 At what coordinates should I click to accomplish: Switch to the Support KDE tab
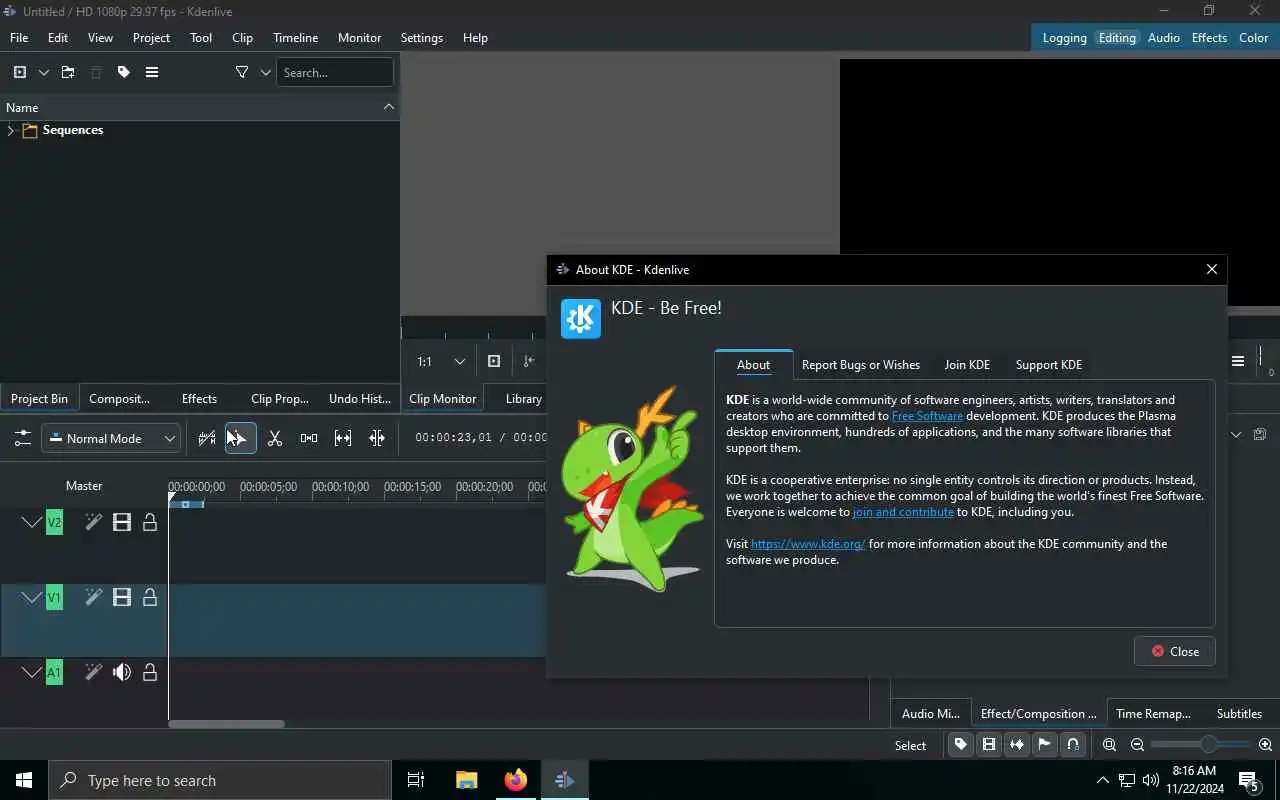tap(1049, 365)
